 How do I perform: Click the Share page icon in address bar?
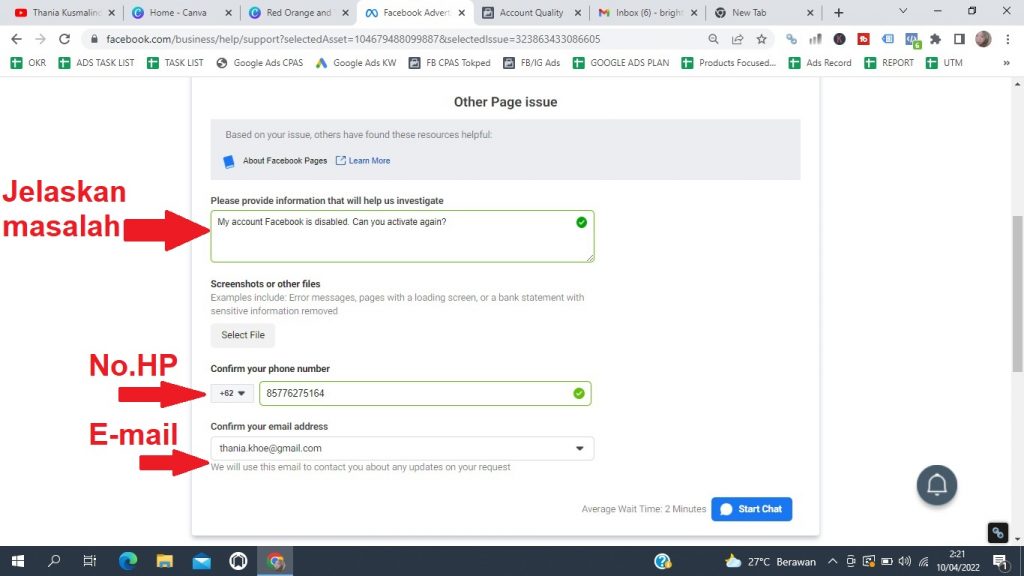pyautogui.click(x=737, y=39)
